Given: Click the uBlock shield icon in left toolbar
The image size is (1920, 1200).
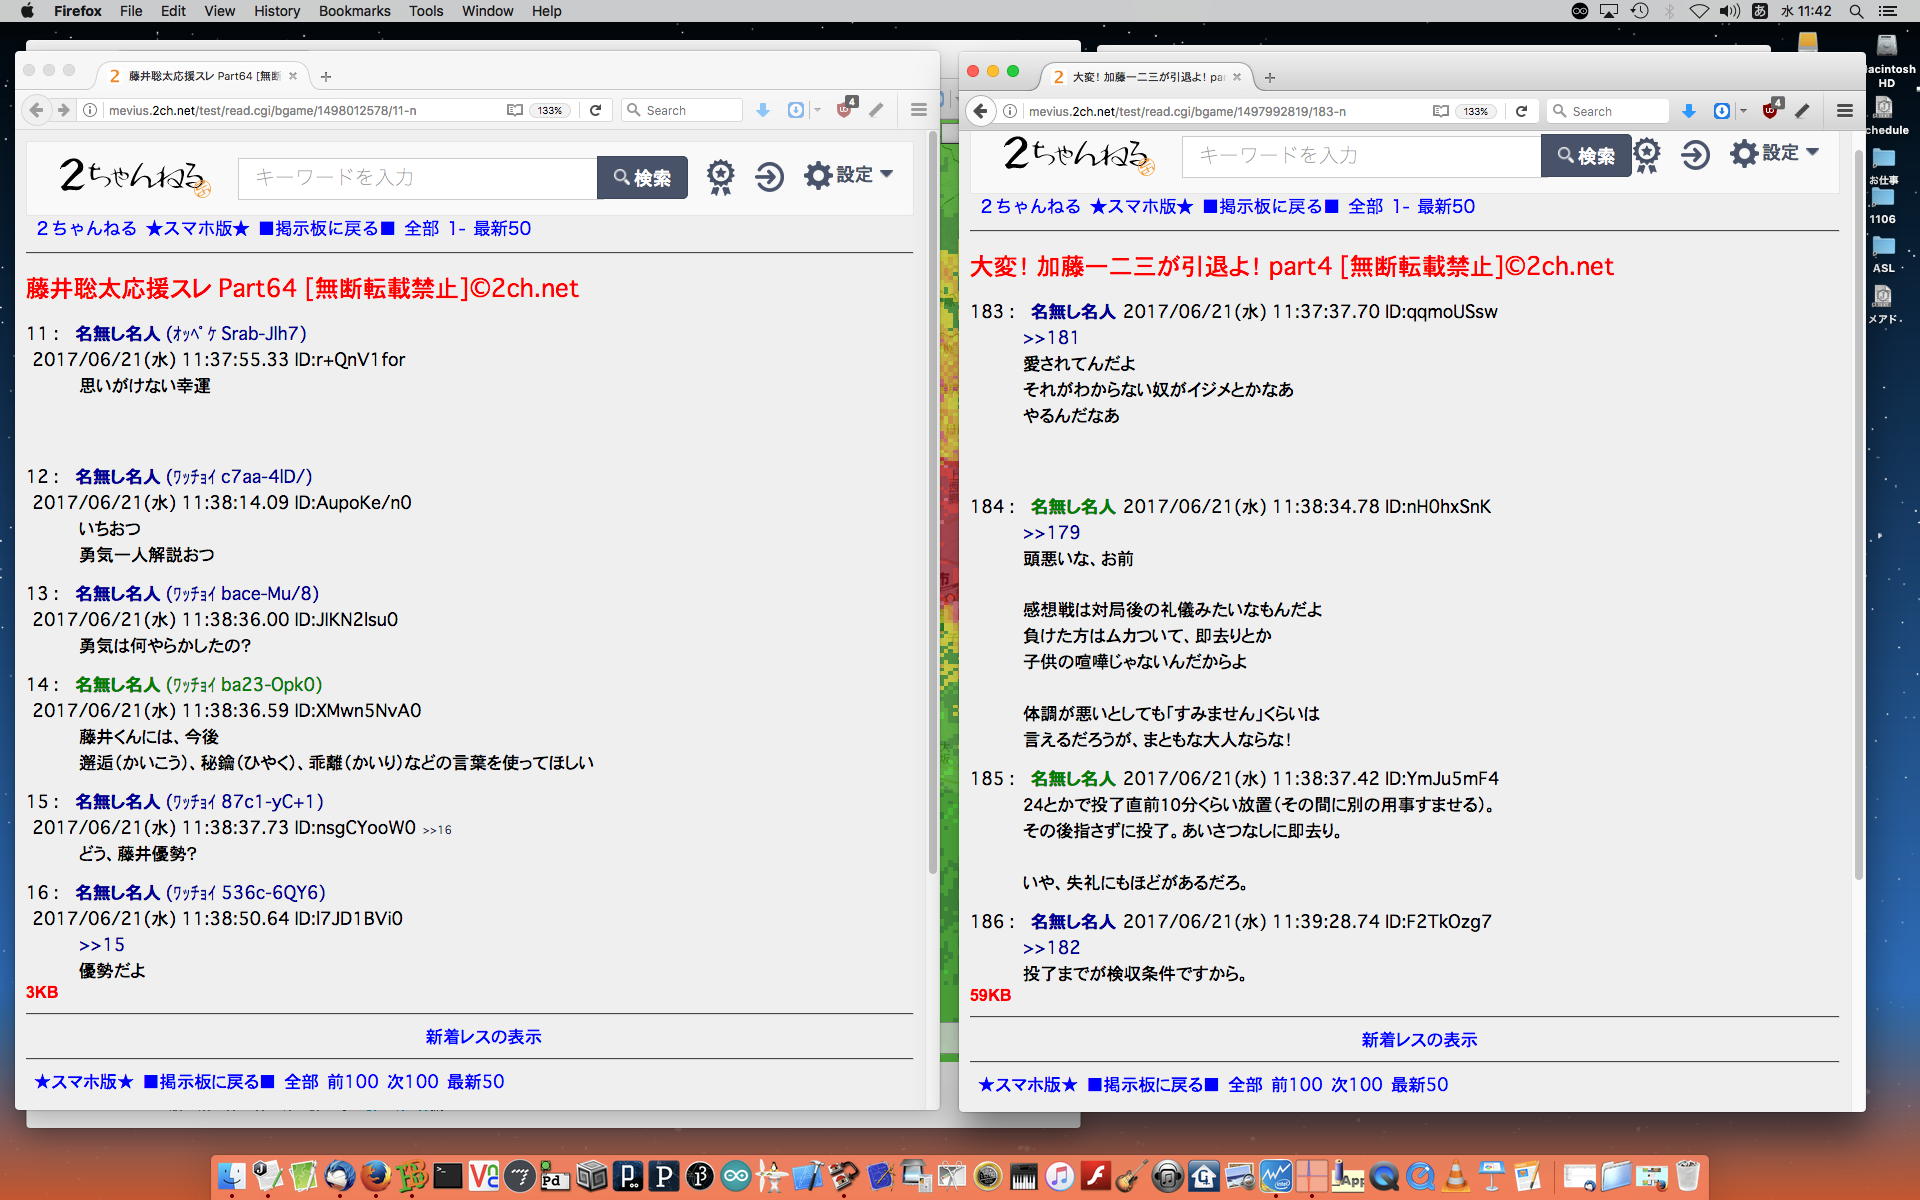Looking at the screenshot, I should pos(845,109).
